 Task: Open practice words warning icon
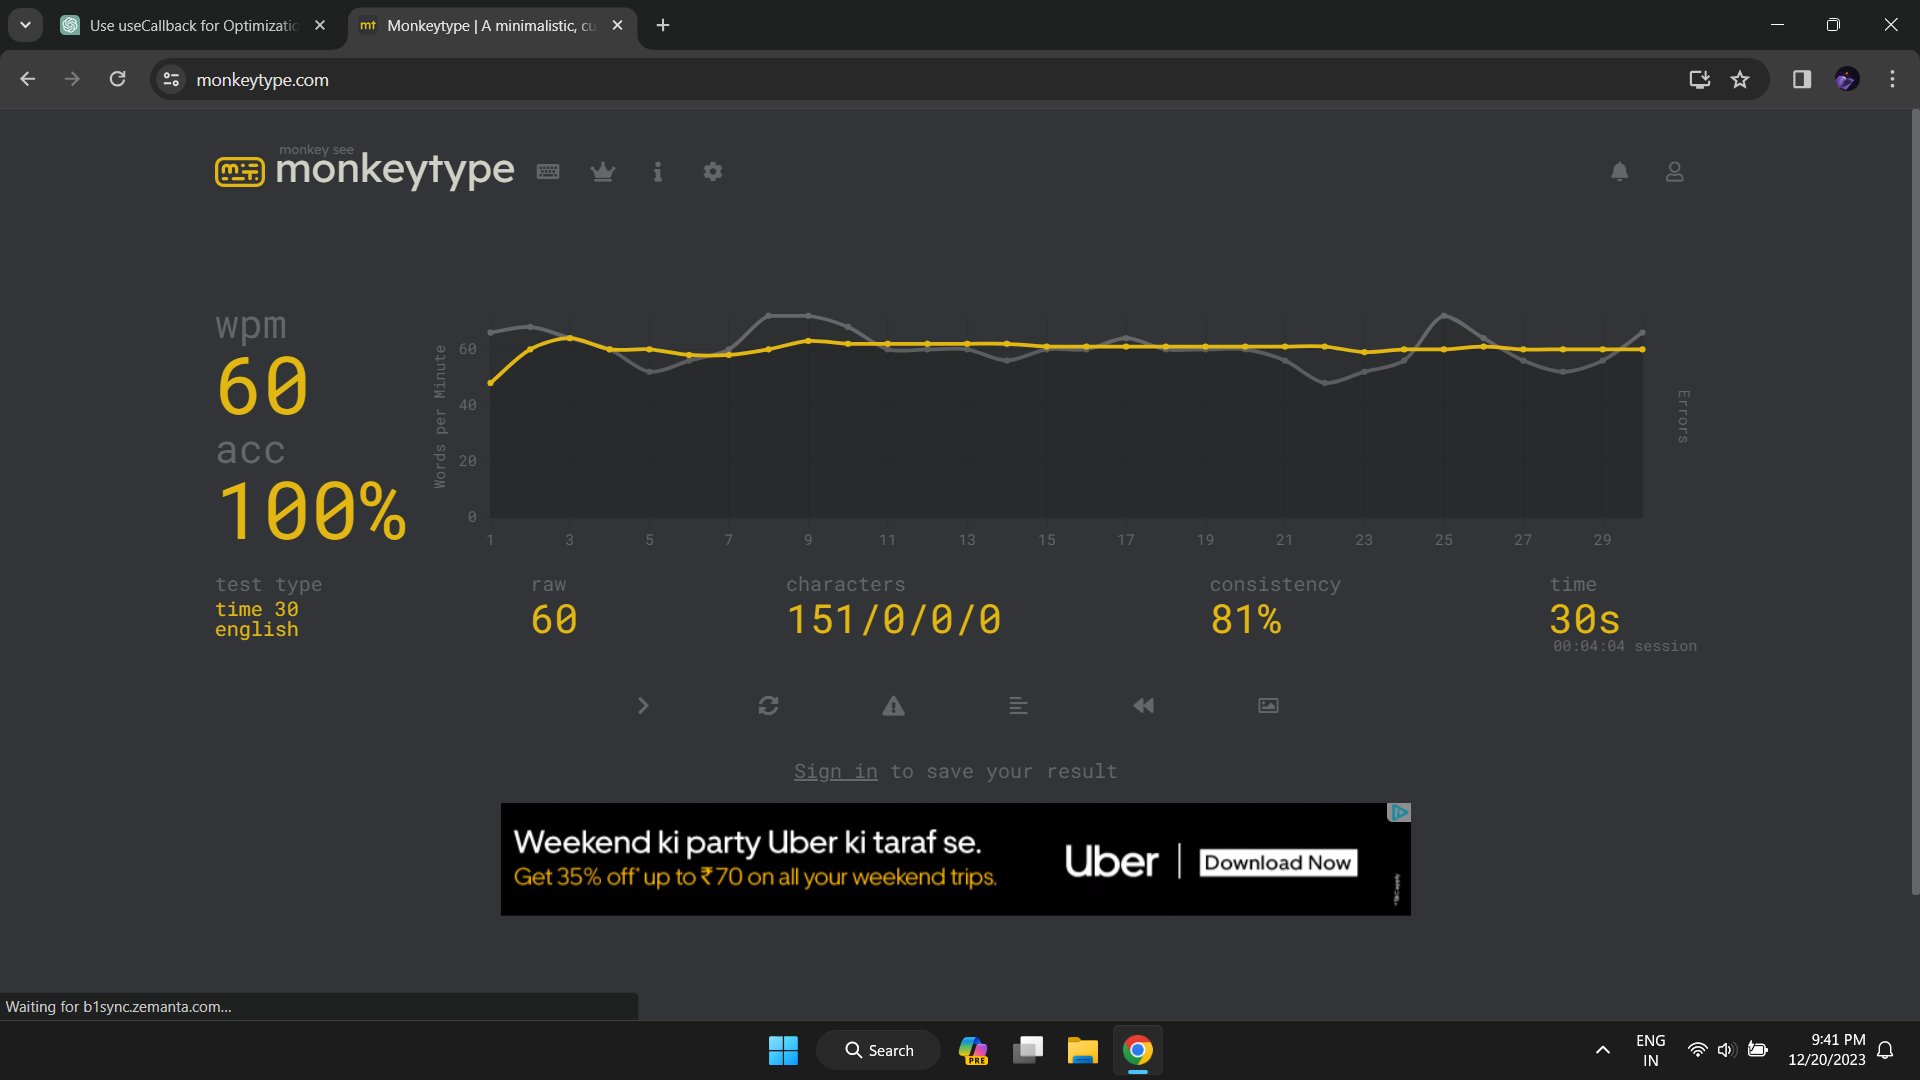point(893,706)
